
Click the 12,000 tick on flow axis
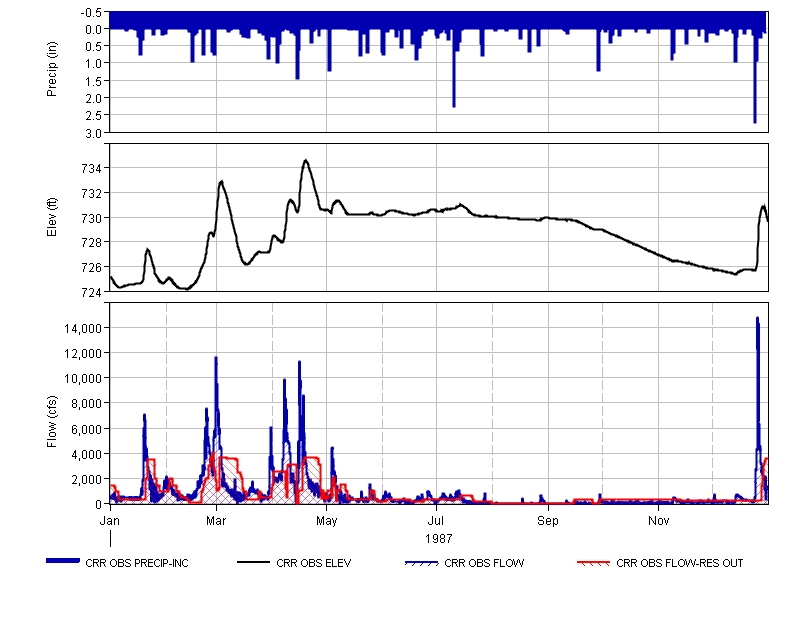pyautogui.click(x=83, y=354)
